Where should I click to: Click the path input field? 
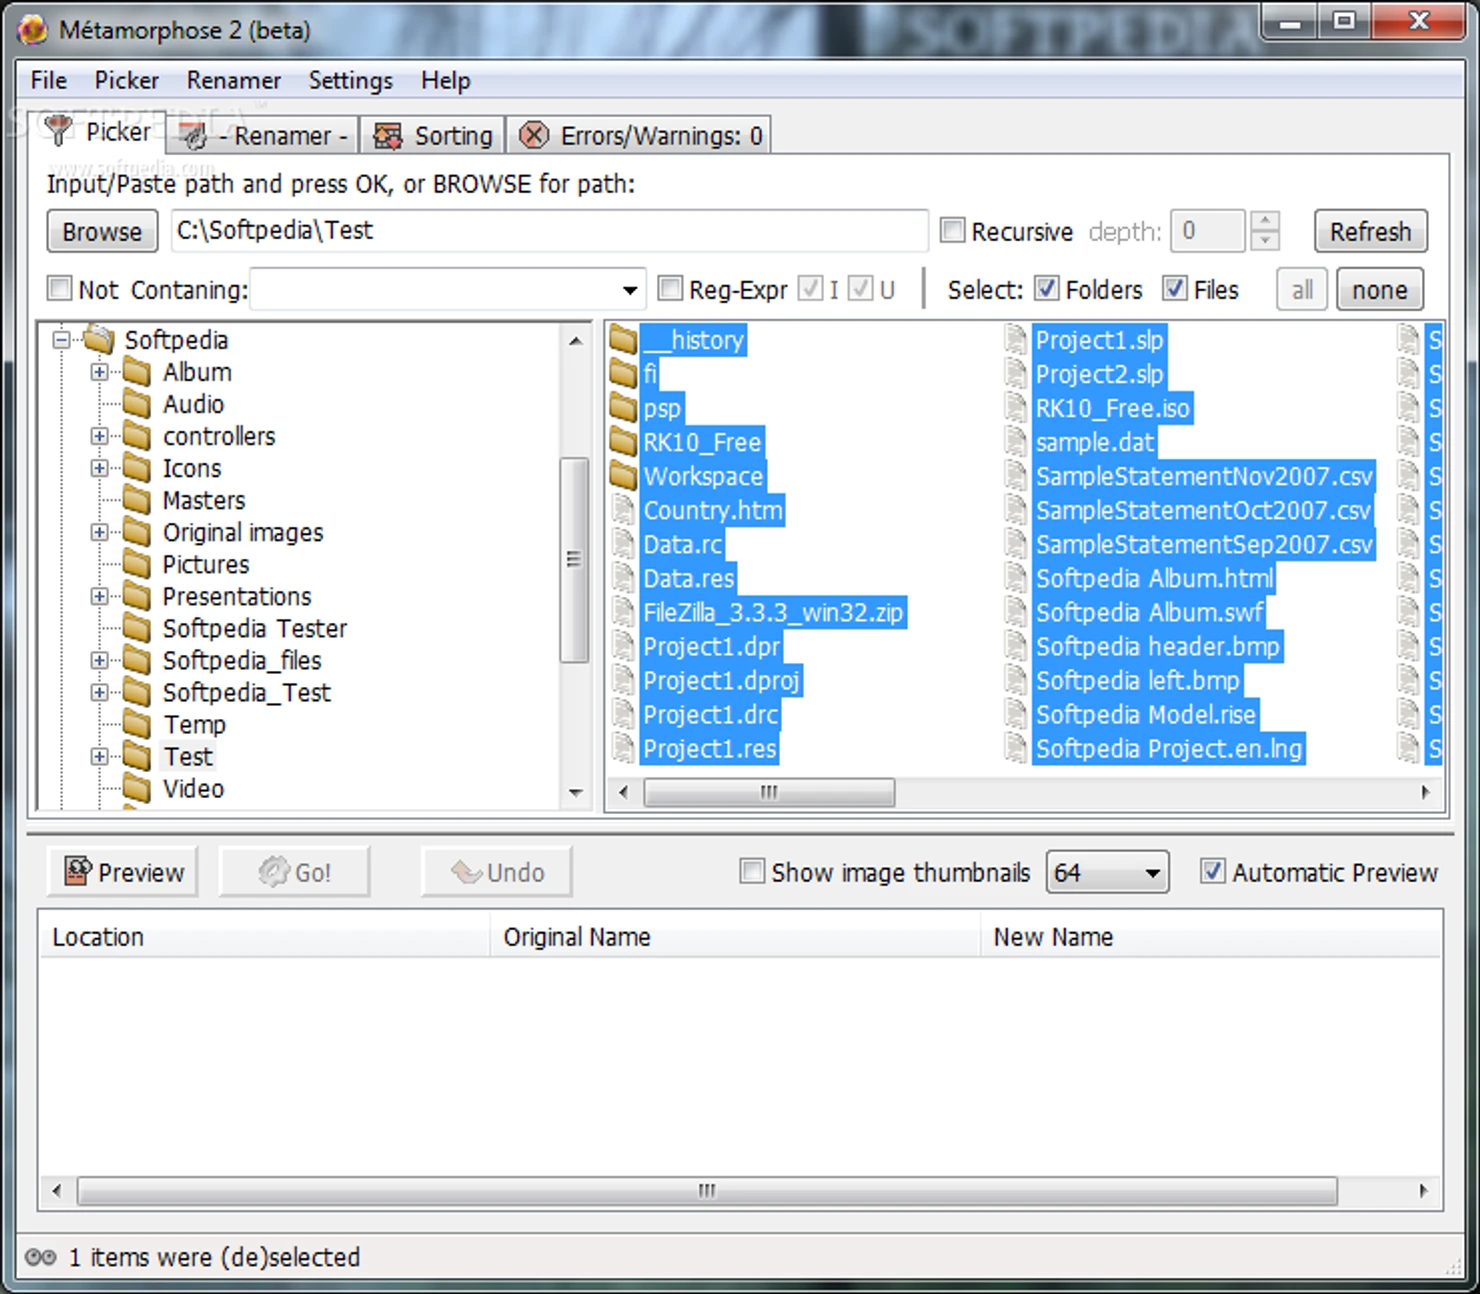click(x=548, y=231)
